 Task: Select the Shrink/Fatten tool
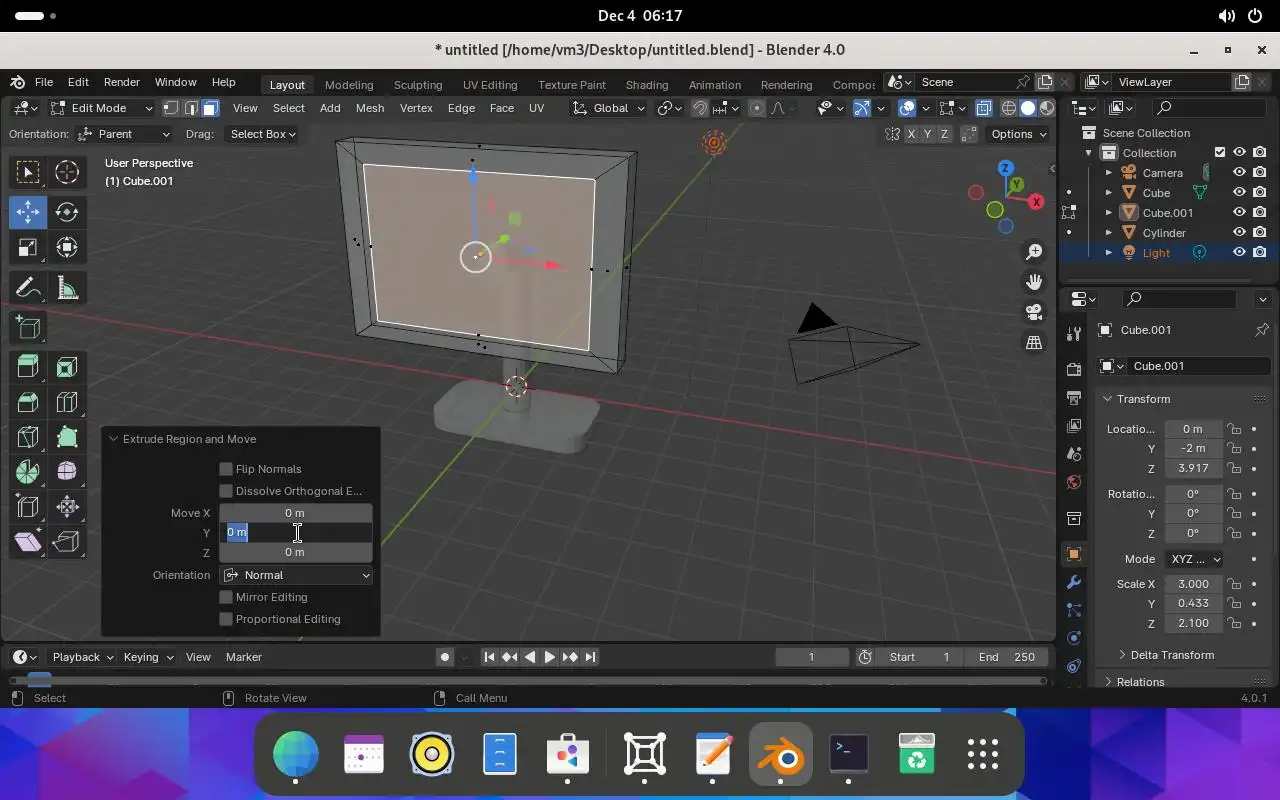tap(67, 506)
